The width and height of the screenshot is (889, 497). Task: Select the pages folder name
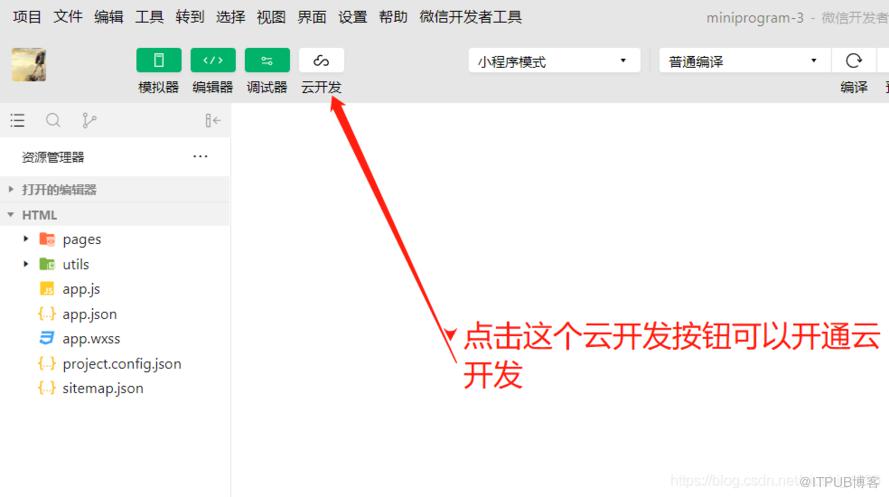click(82, 240)
